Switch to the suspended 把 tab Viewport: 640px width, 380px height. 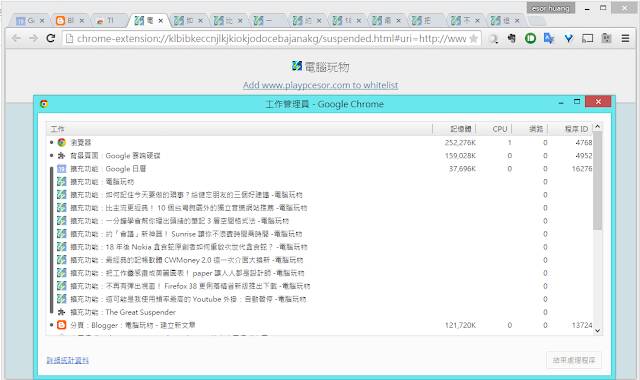tap(424, 20)
